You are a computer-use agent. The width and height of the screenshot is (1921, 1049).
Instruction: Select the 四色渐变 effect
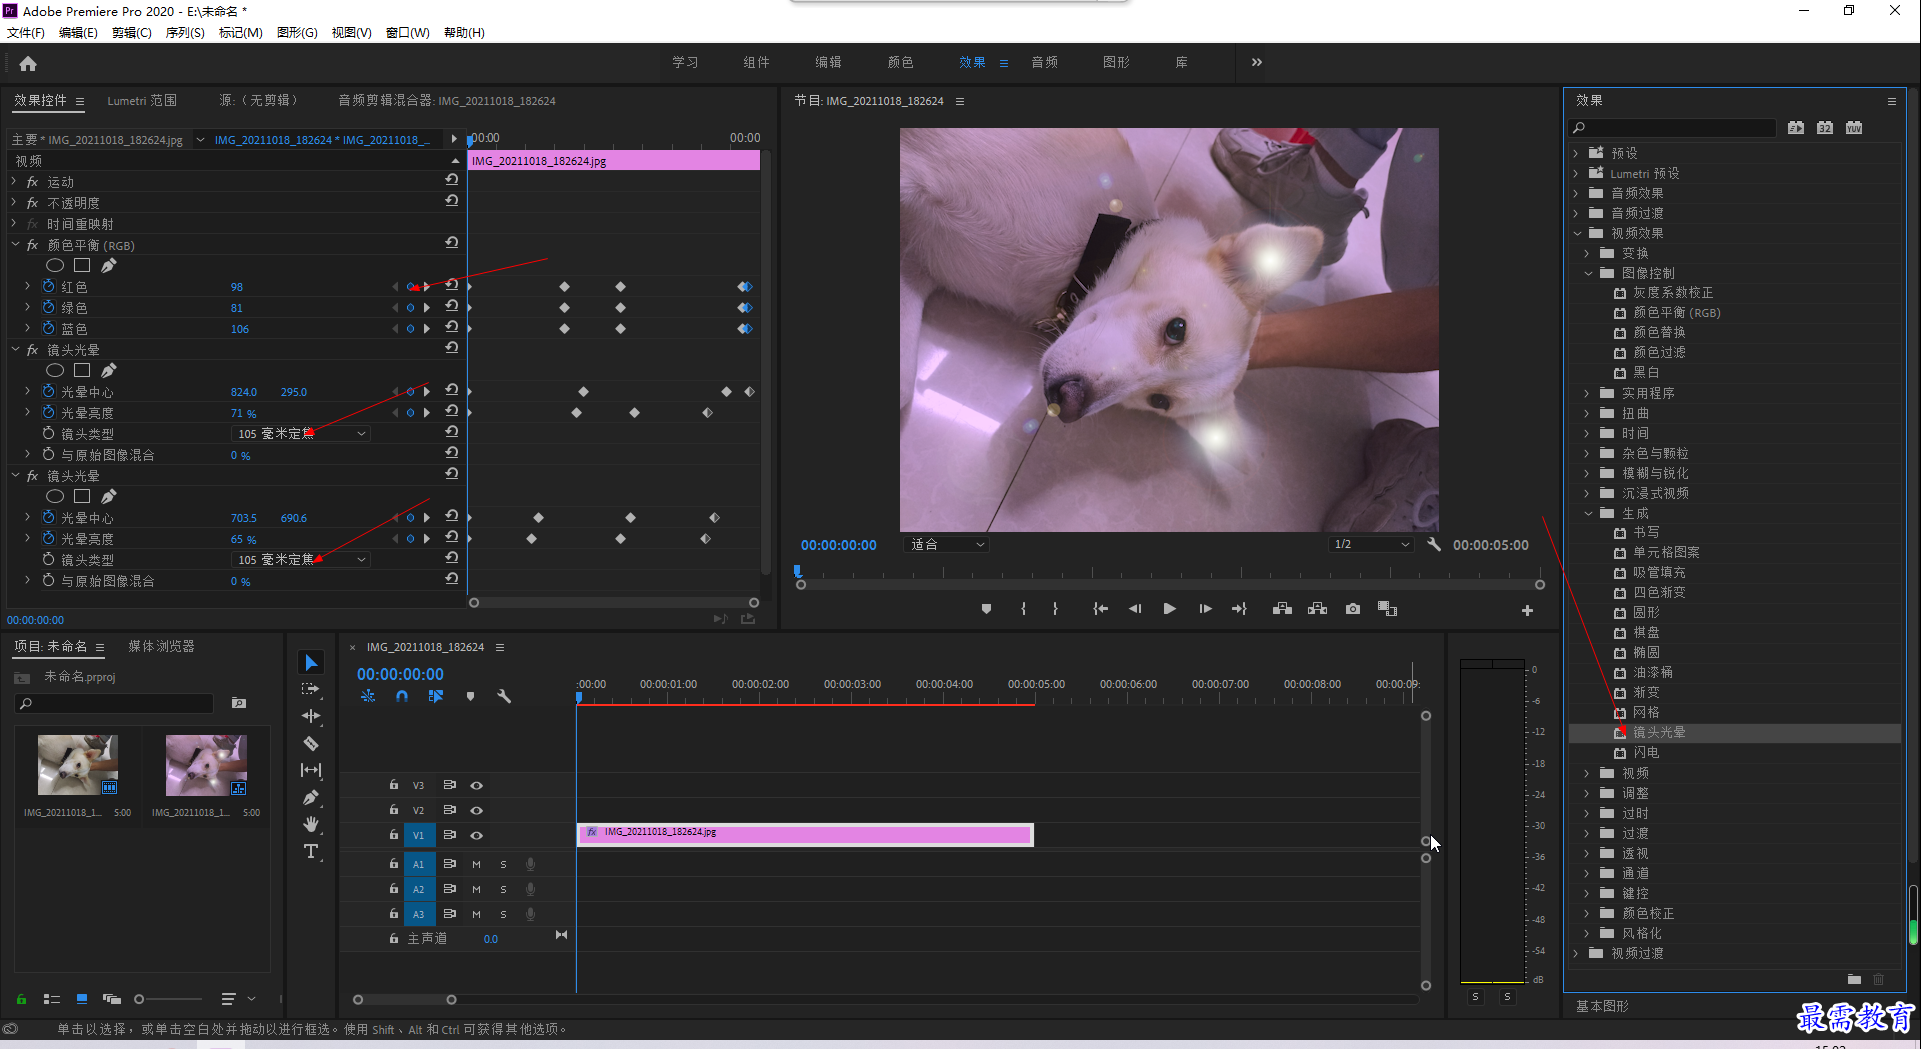pyautogui.click(x=1659, y=592)
